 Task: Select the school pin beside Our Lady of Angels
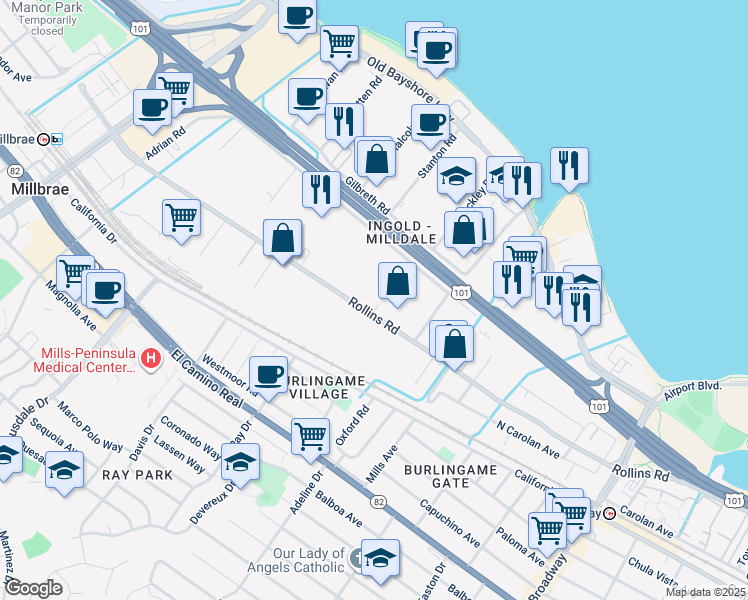(380, 557)
